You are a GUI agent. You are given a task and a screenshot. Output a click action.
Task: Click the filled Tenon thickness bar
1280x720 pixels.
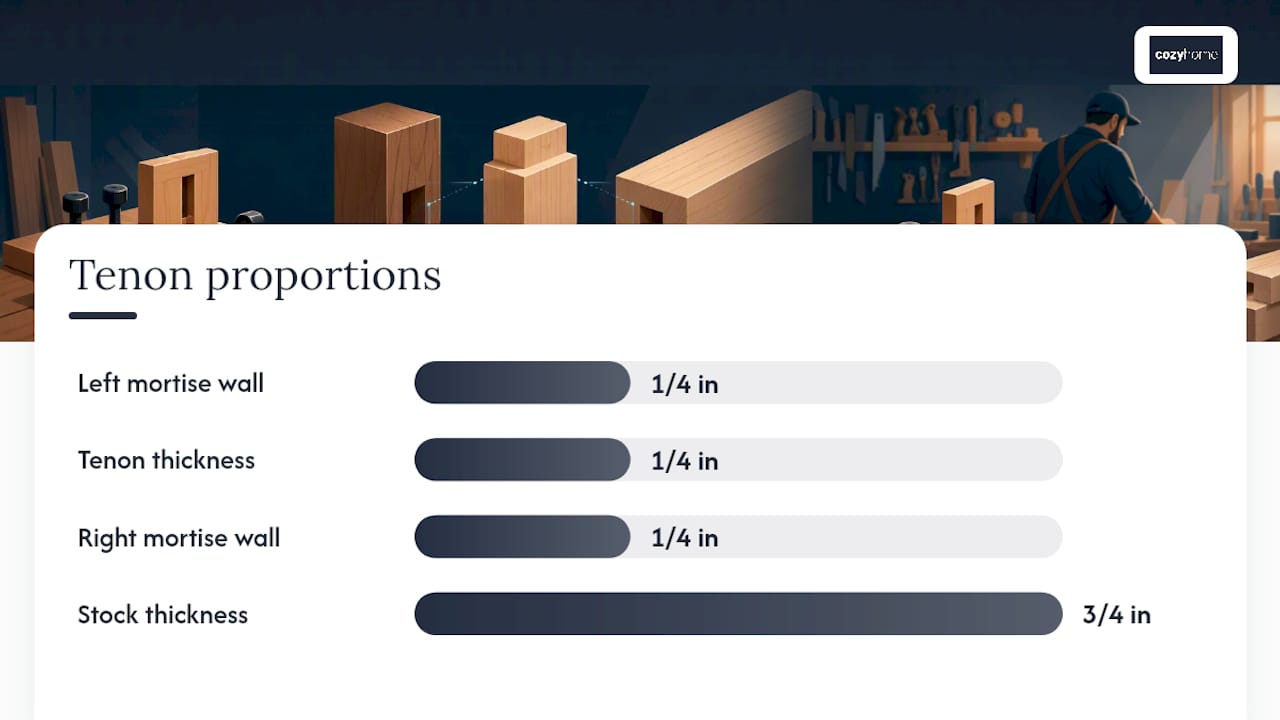pos(522,459)
